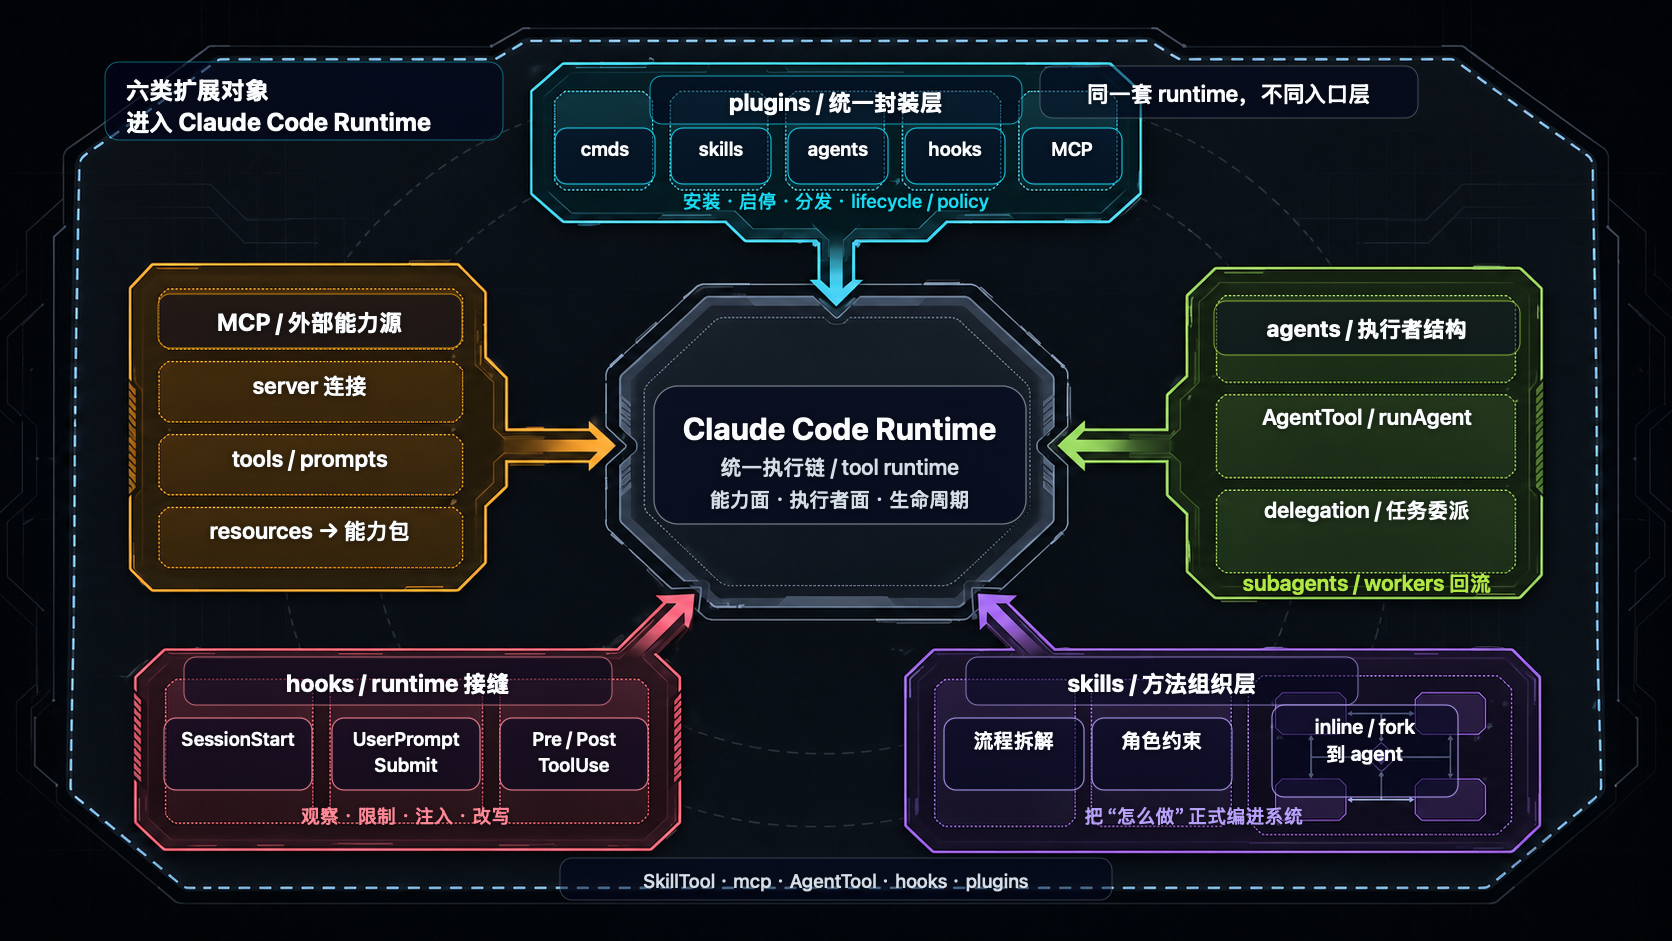Click the "SkillTool · mcp · AgentTool · hooks · plugins" footer

tap(836, 881)
